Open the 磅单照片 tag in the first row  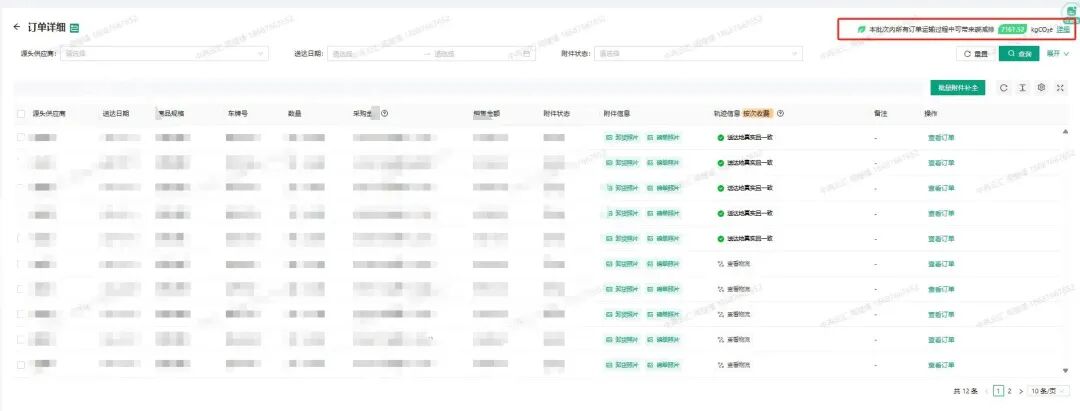[x=664, y=137]
